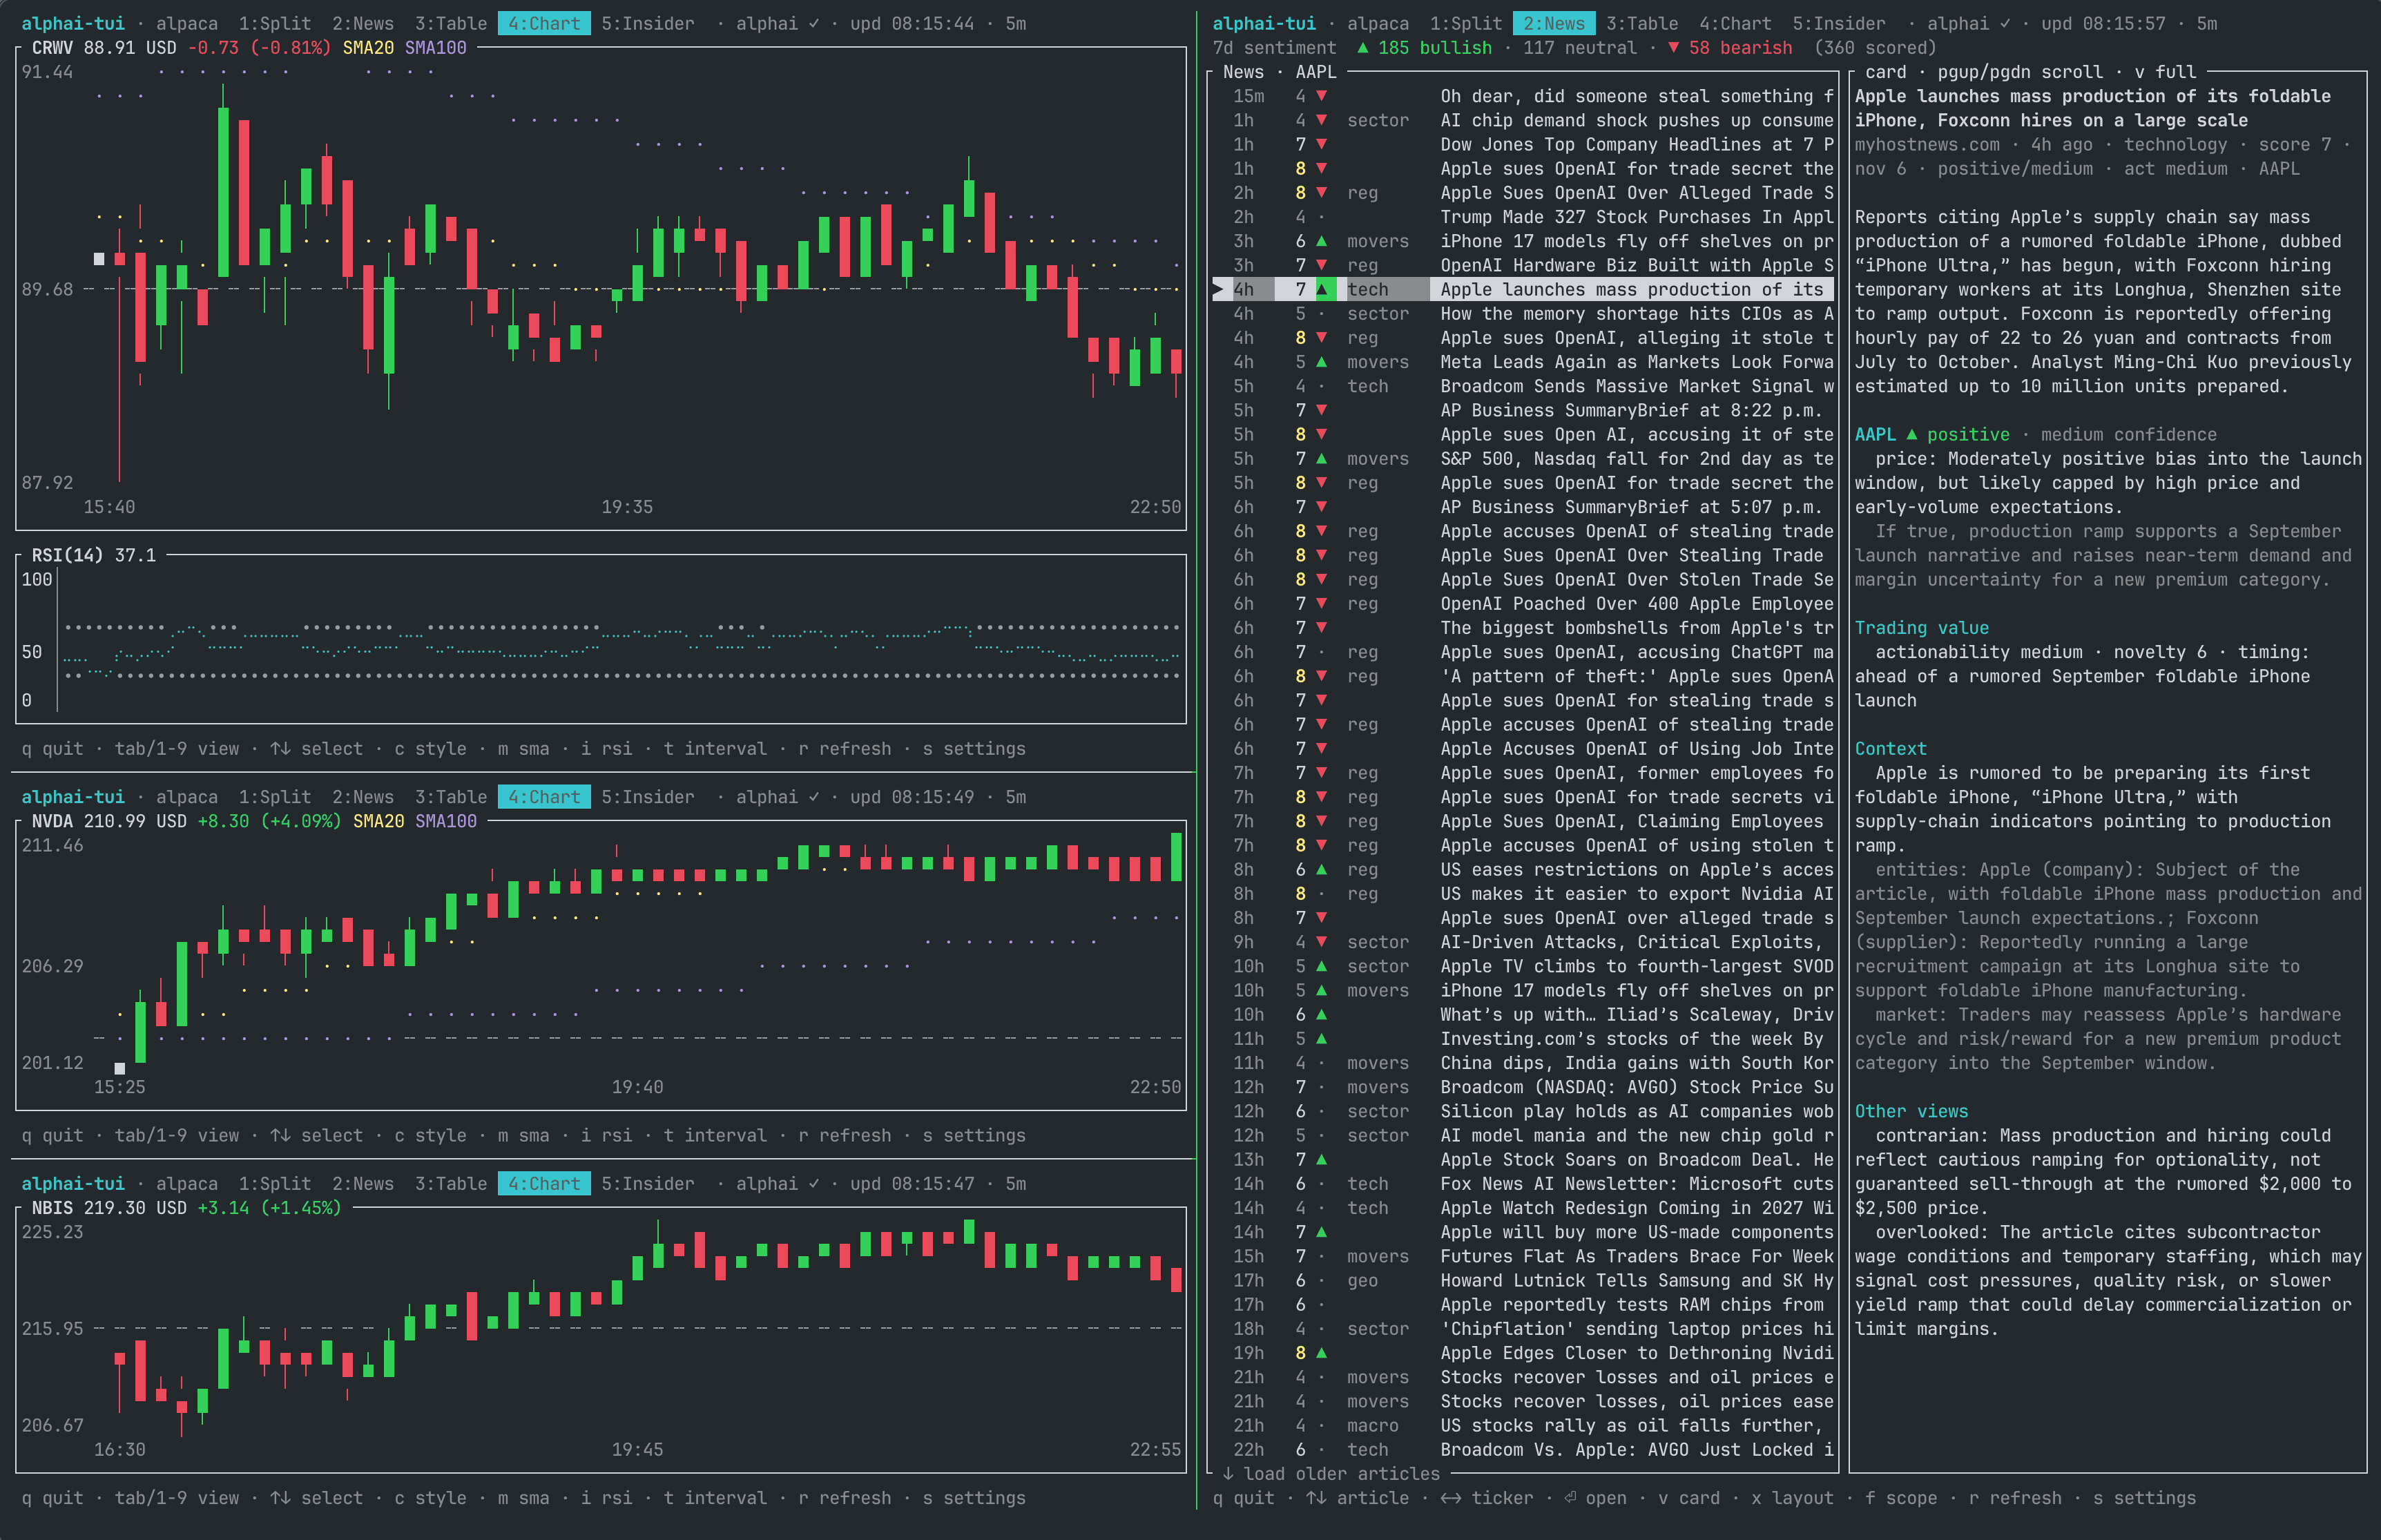Click up arrow on 'Apple will buy more' row
This screenshot has height=1540, width=2381.
point(1321,1232)
